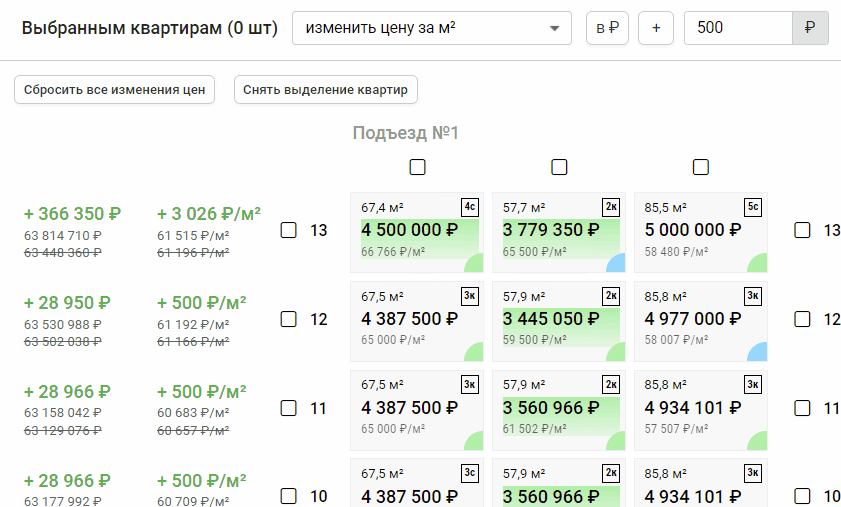Select the first column checkbox under Подъезд №1

[x=417, y=166]
